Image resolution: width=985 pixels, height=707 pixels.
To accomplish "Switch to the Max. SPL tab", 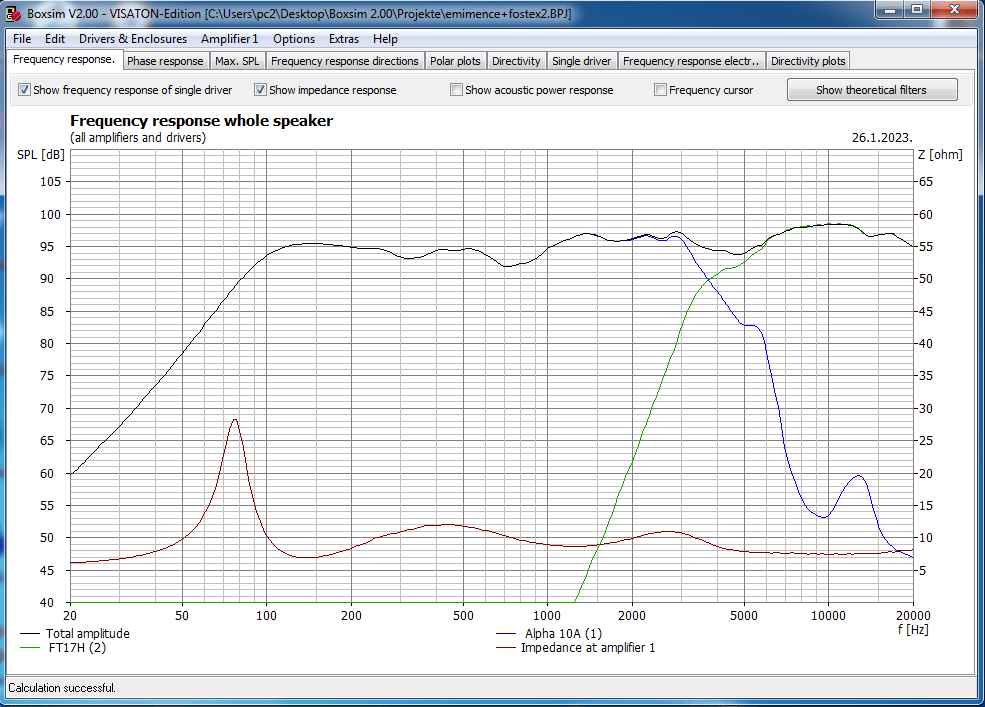I will coord(237,61).
